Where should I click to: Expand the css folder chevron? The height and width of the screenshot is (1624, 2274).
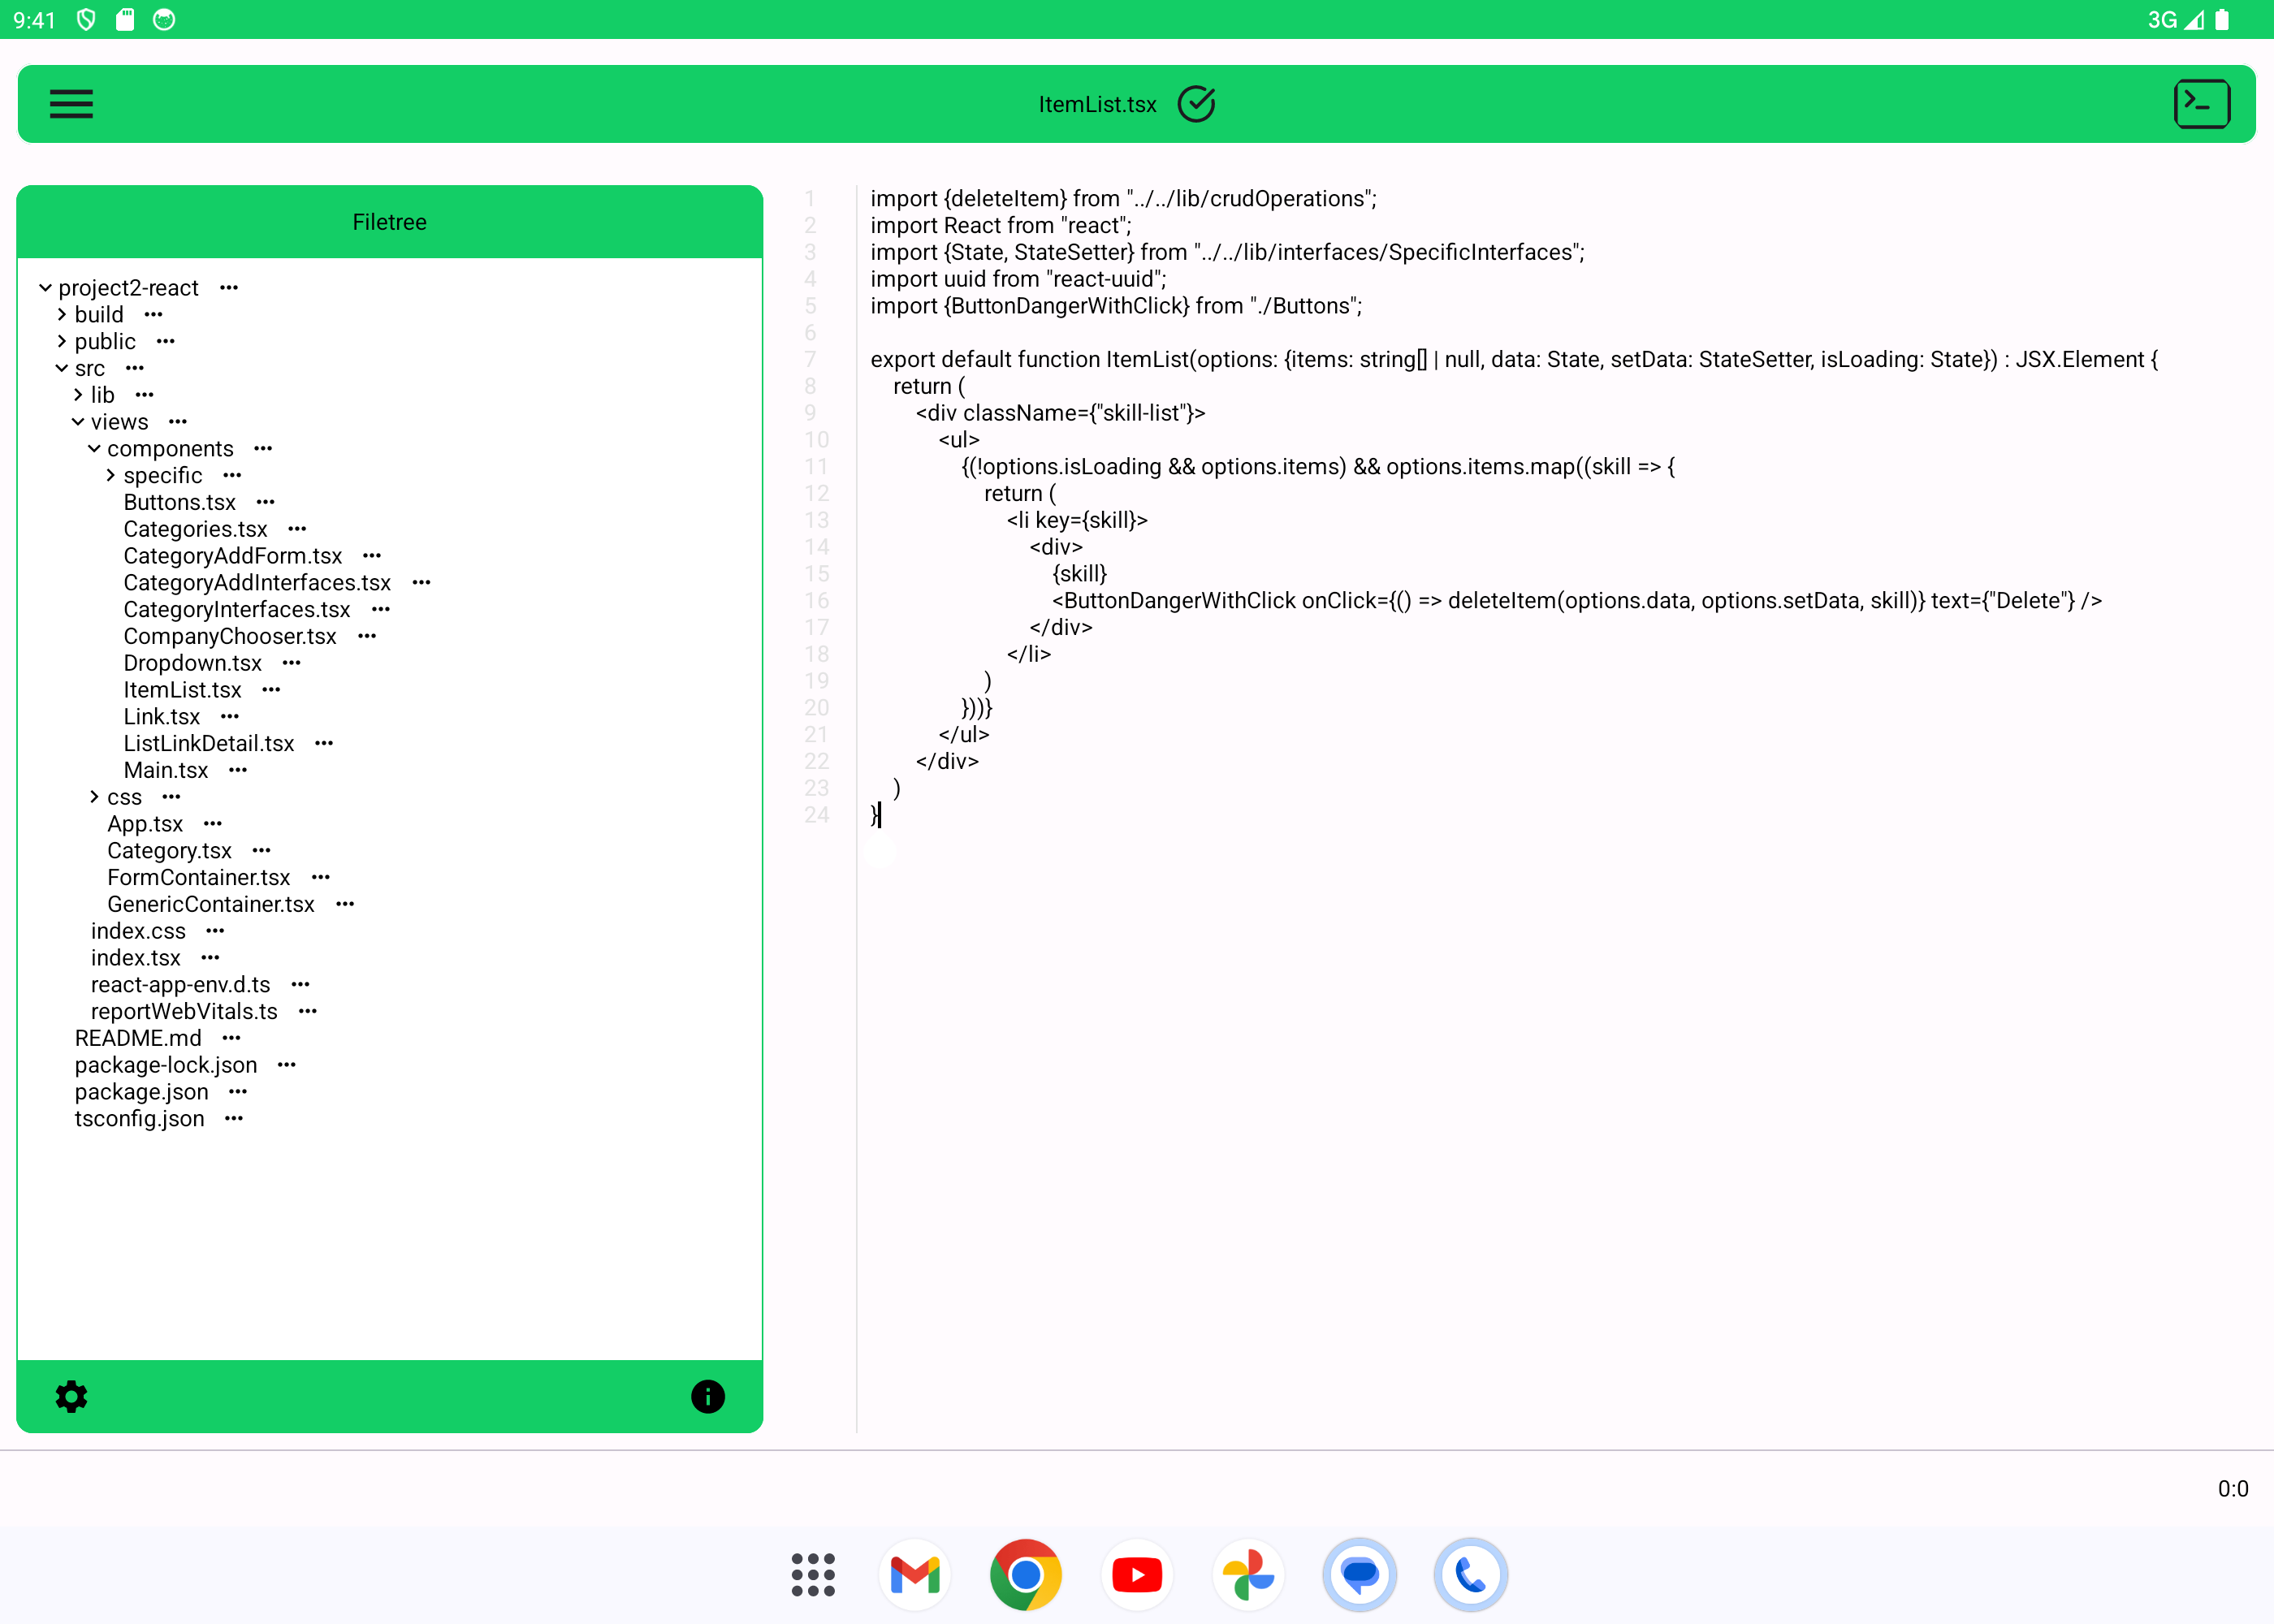tap(94, 797)
